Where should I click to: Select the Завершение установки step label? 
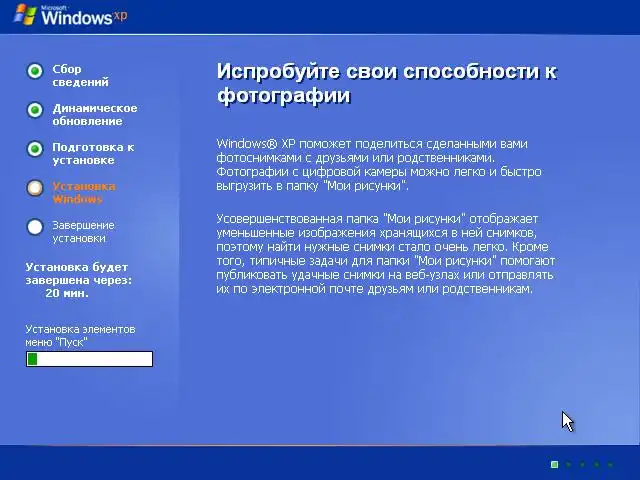click(x=83, y=231)
